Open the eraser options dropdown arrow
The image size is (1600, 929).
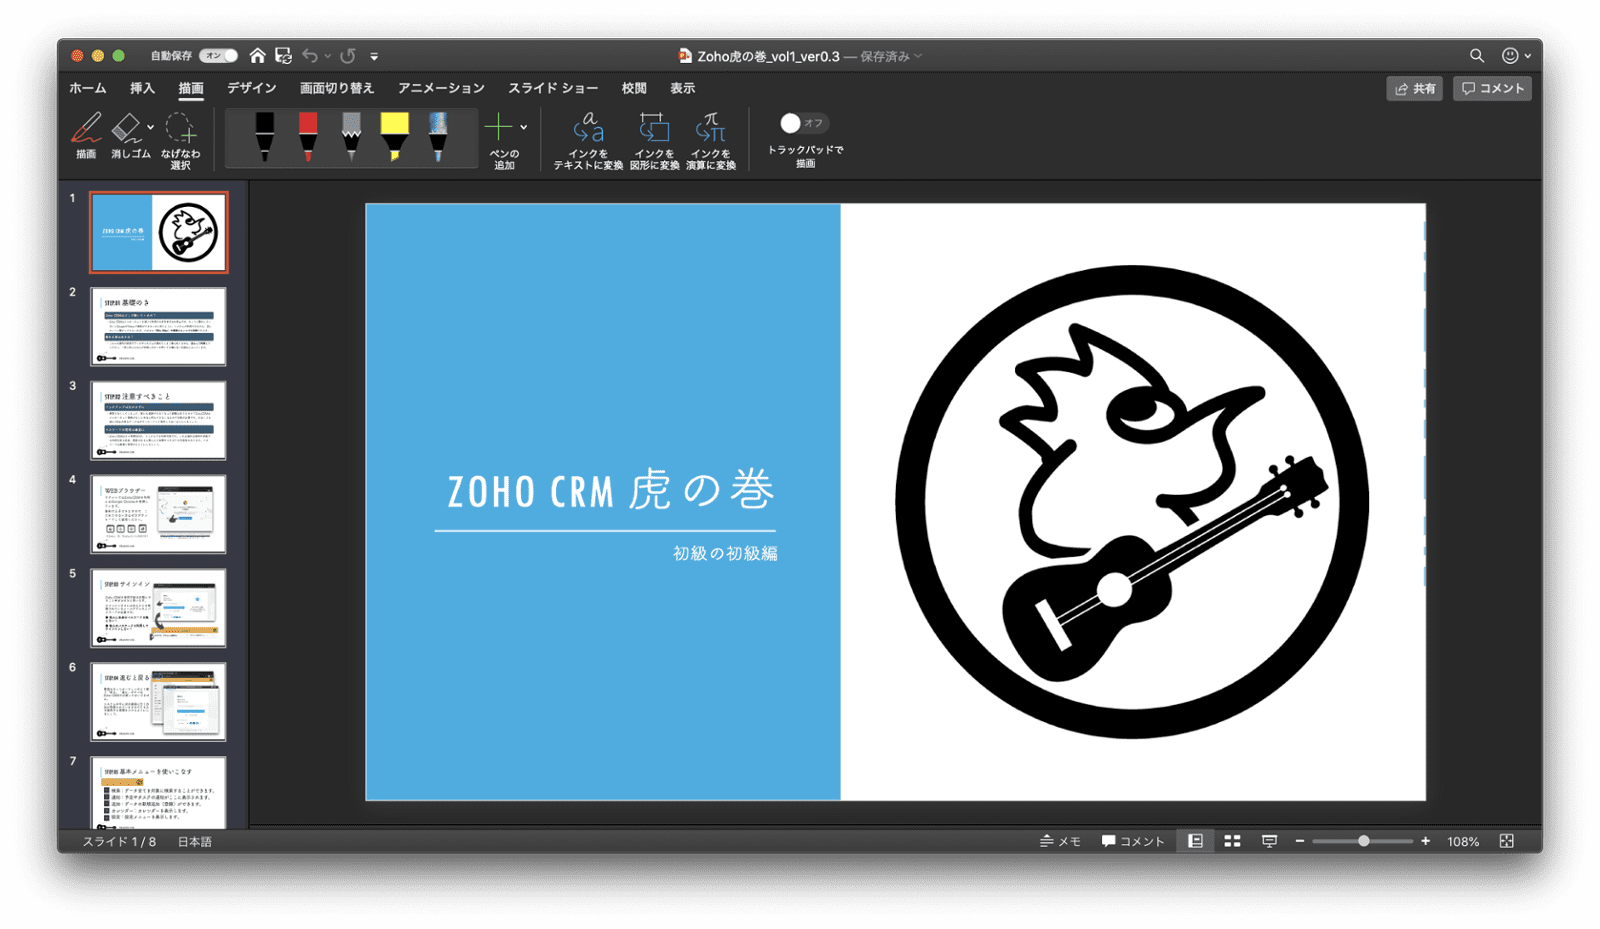pos(150,127)
